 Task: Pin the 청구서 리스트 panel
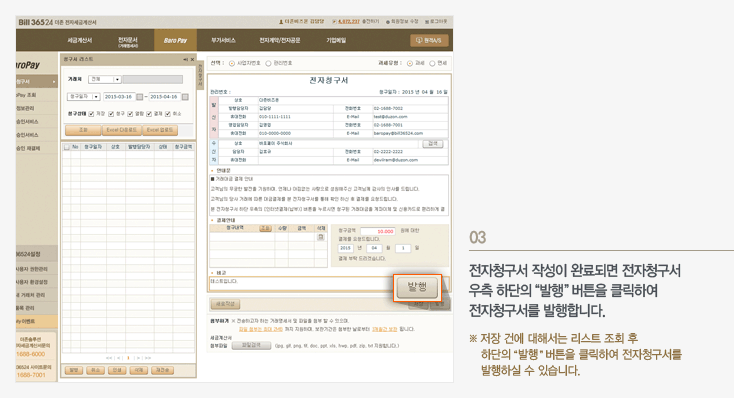click(x=185, y=59)
